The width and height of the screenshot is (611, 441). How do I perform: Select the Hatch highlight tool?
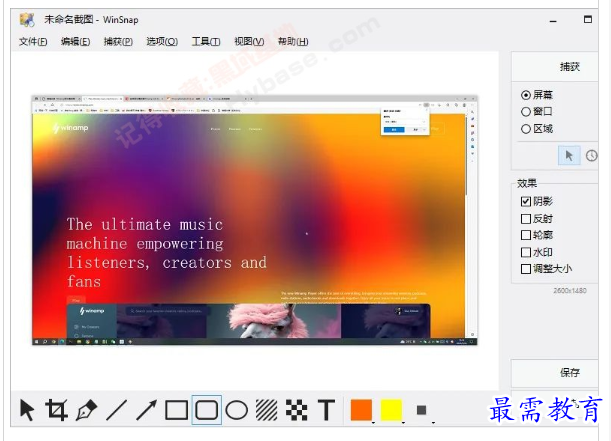pyautogui.click(x=267, y=410)
